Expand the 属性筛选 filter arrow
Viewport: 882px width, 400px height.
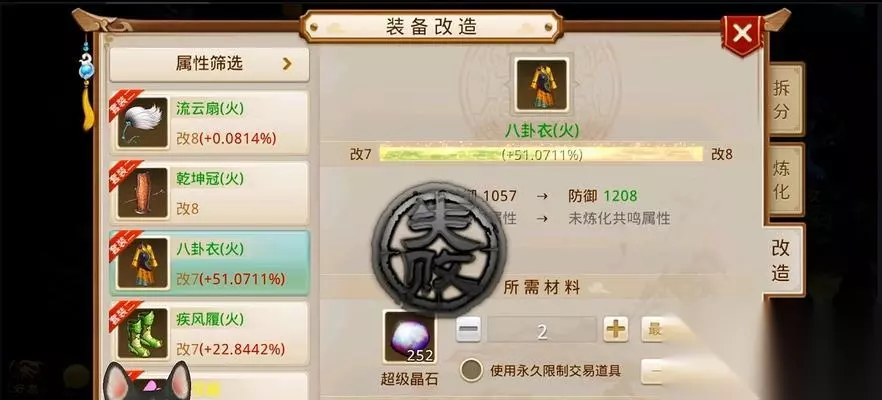(287, 64)
